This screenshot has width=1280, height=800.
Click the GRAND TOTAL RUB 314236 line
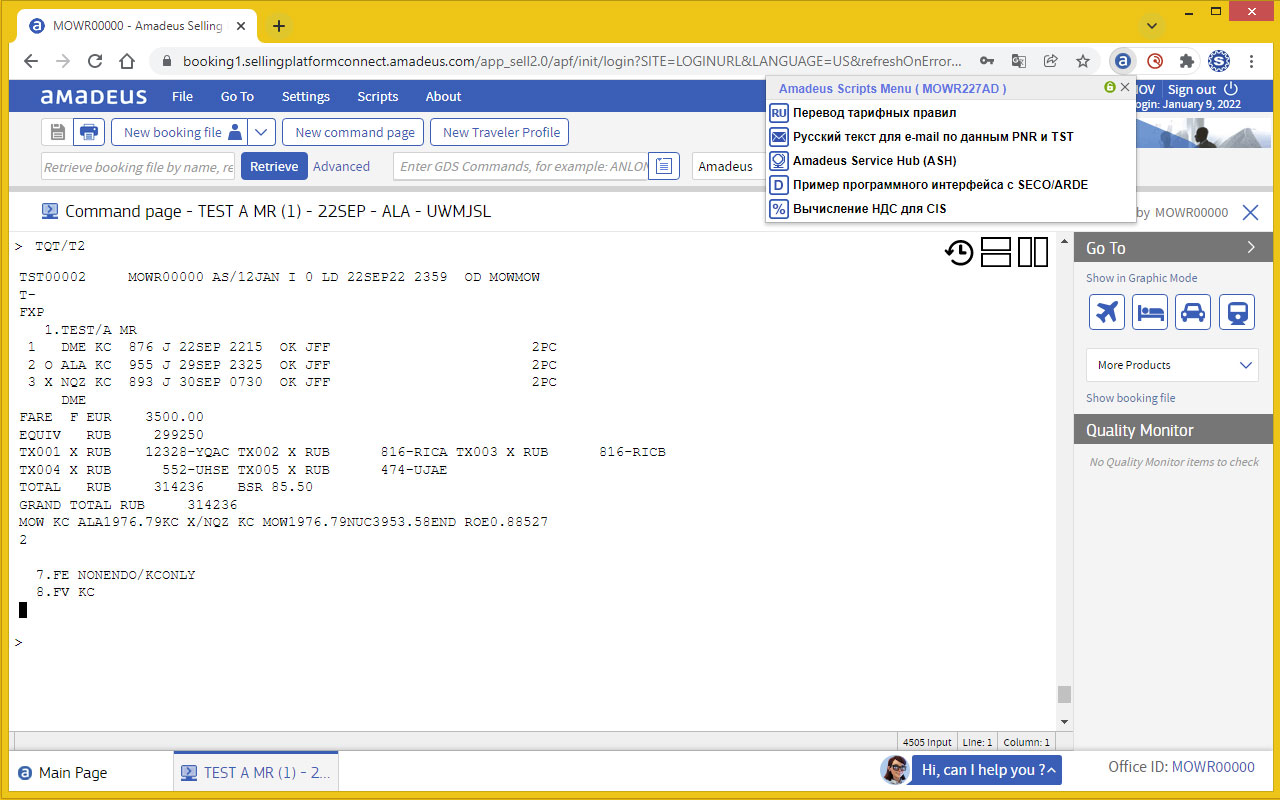128,505
